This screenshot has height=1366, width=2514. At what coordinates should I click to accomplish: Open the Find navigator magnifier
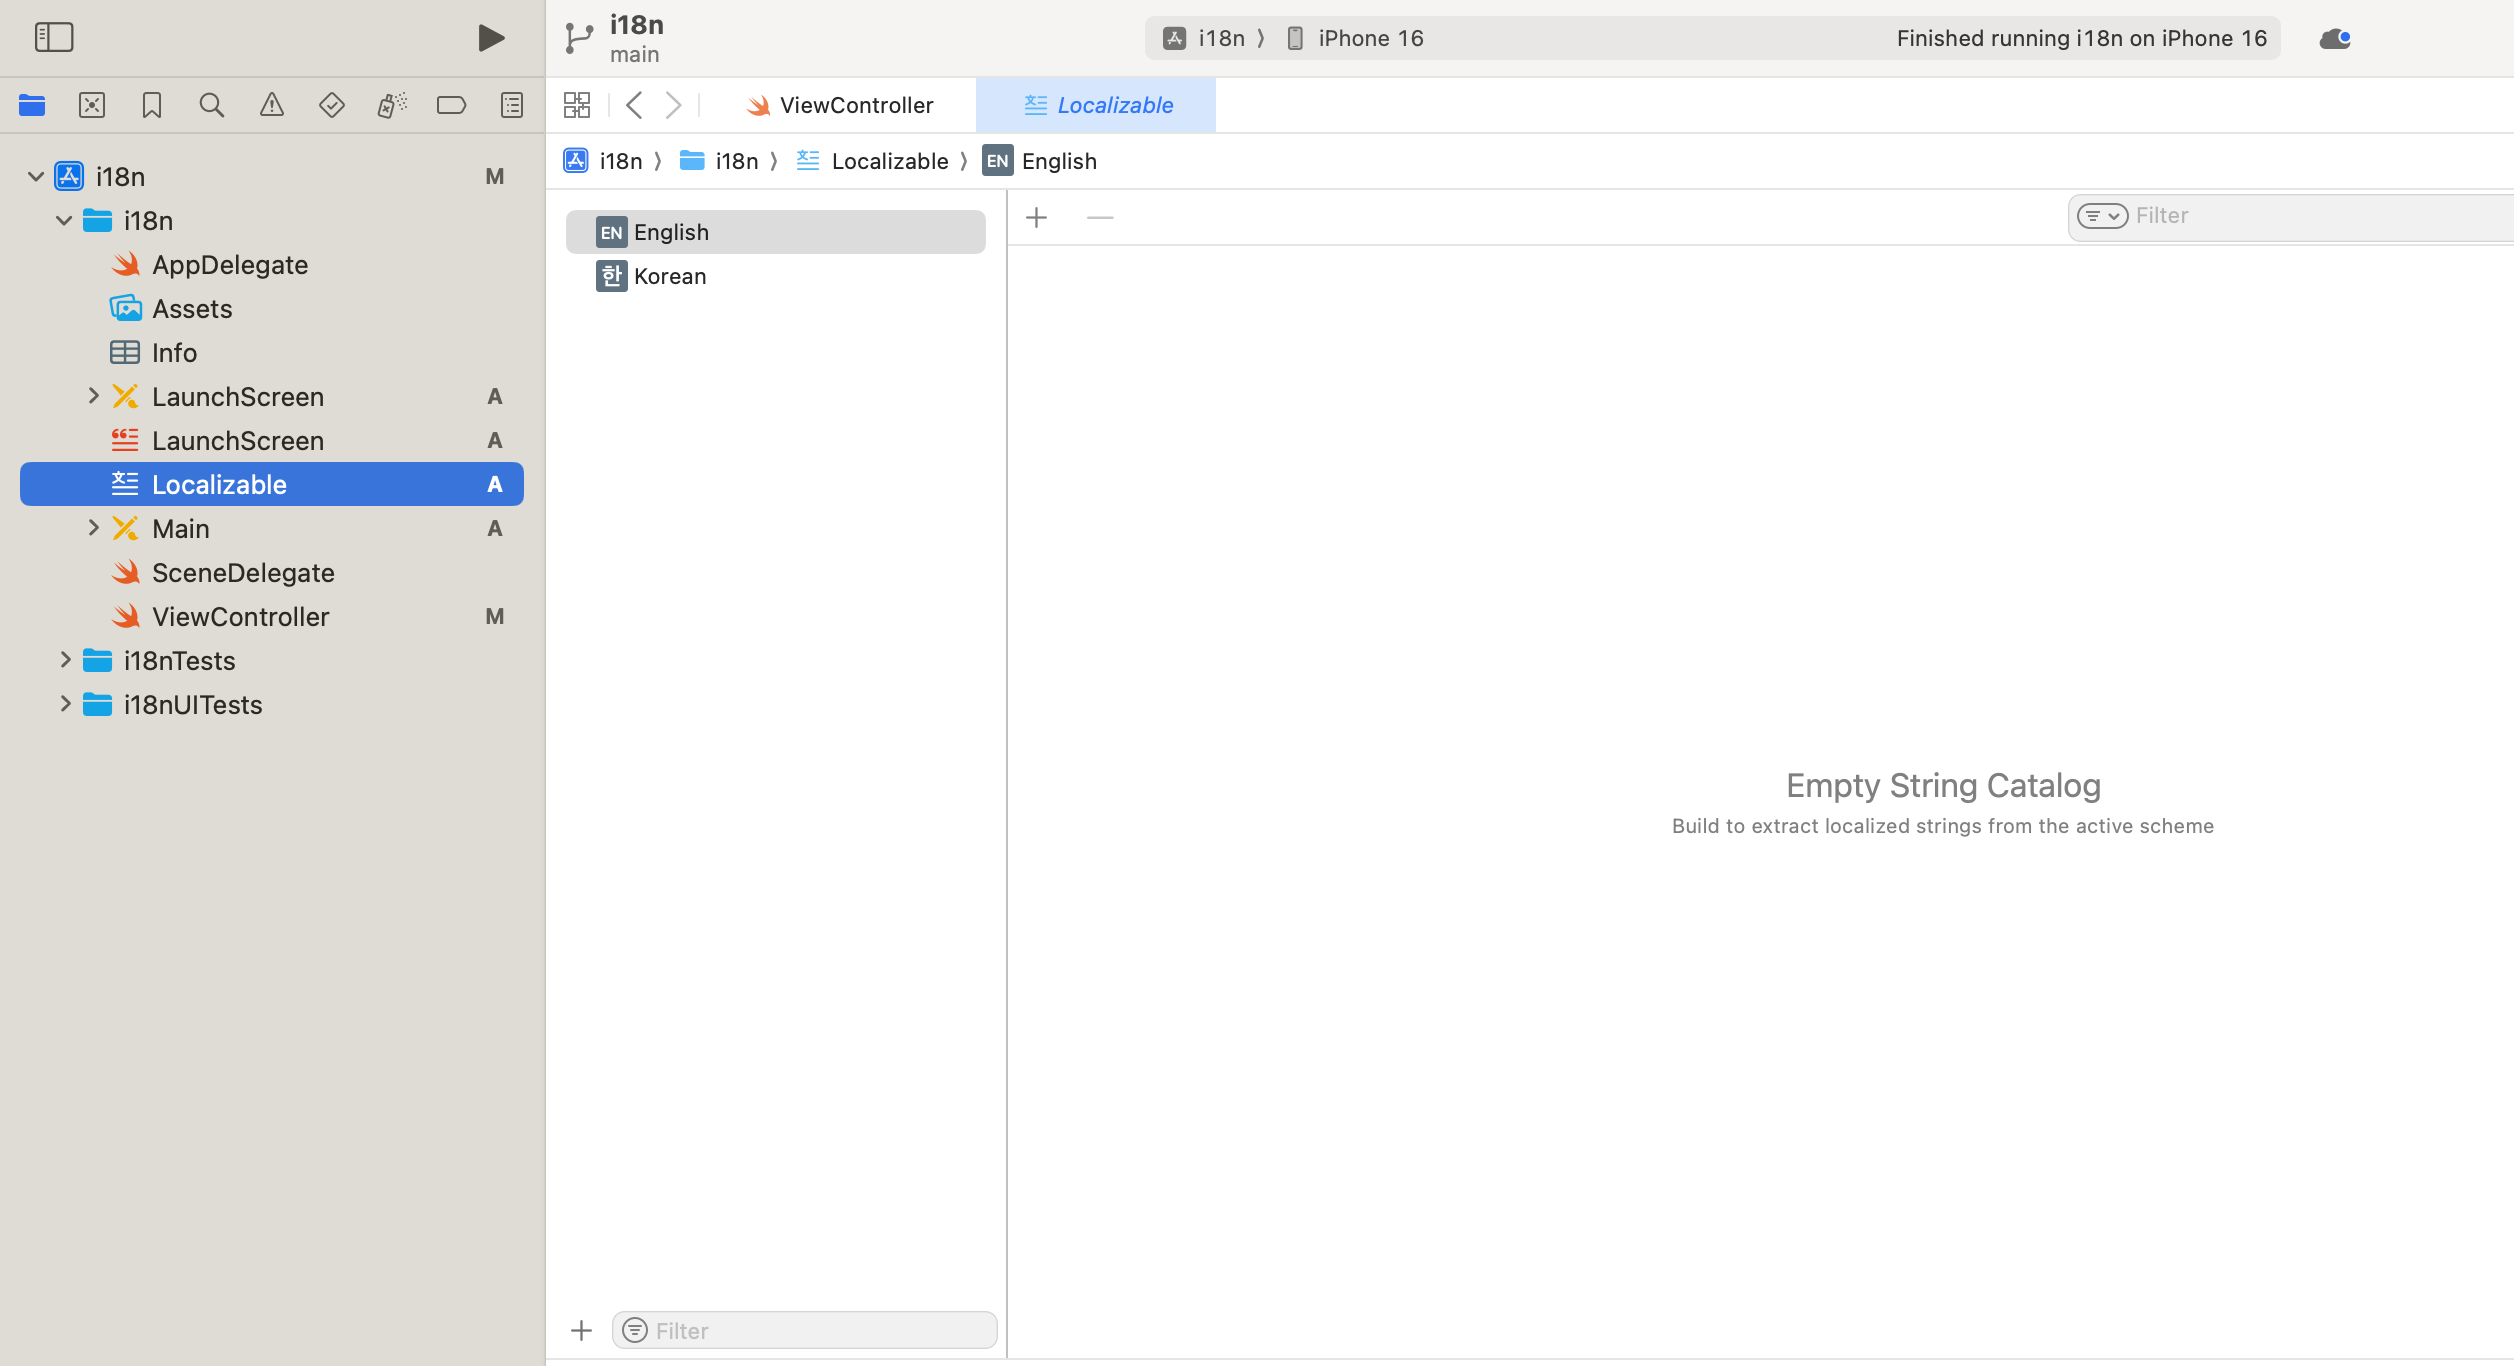click(211, 105)
